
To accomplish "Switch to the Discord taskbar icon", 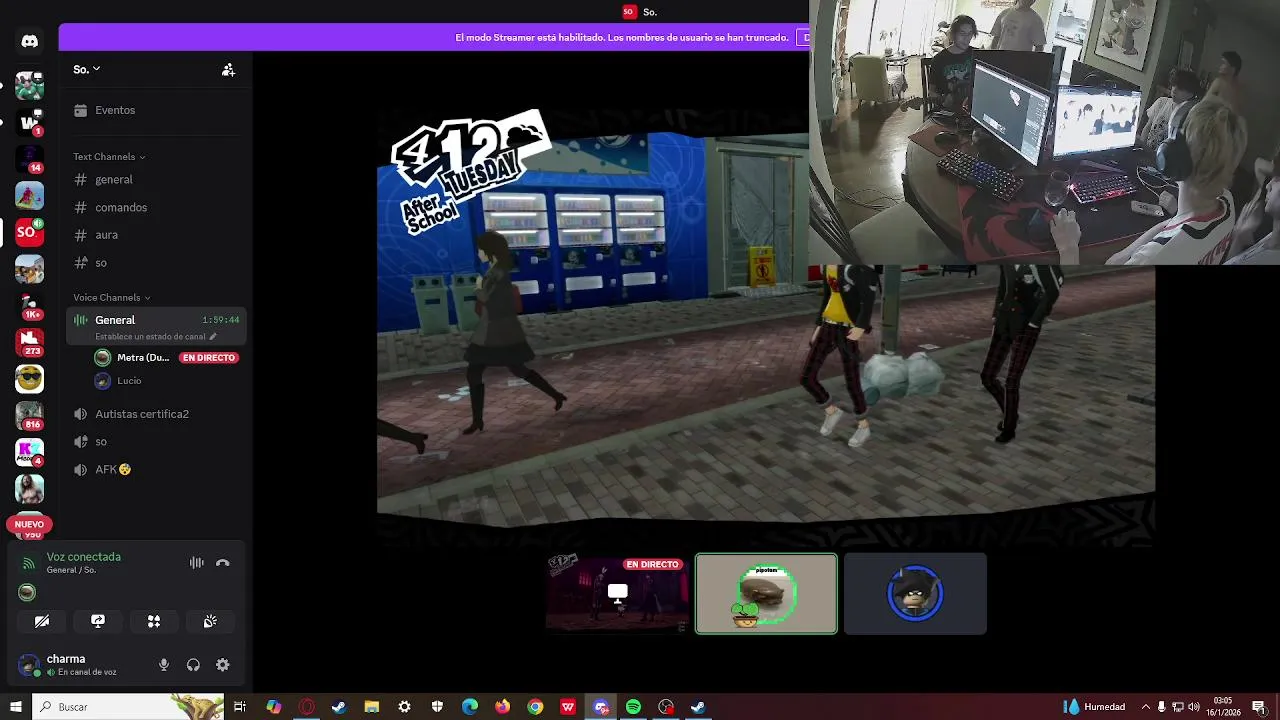I will pos(601,707).
